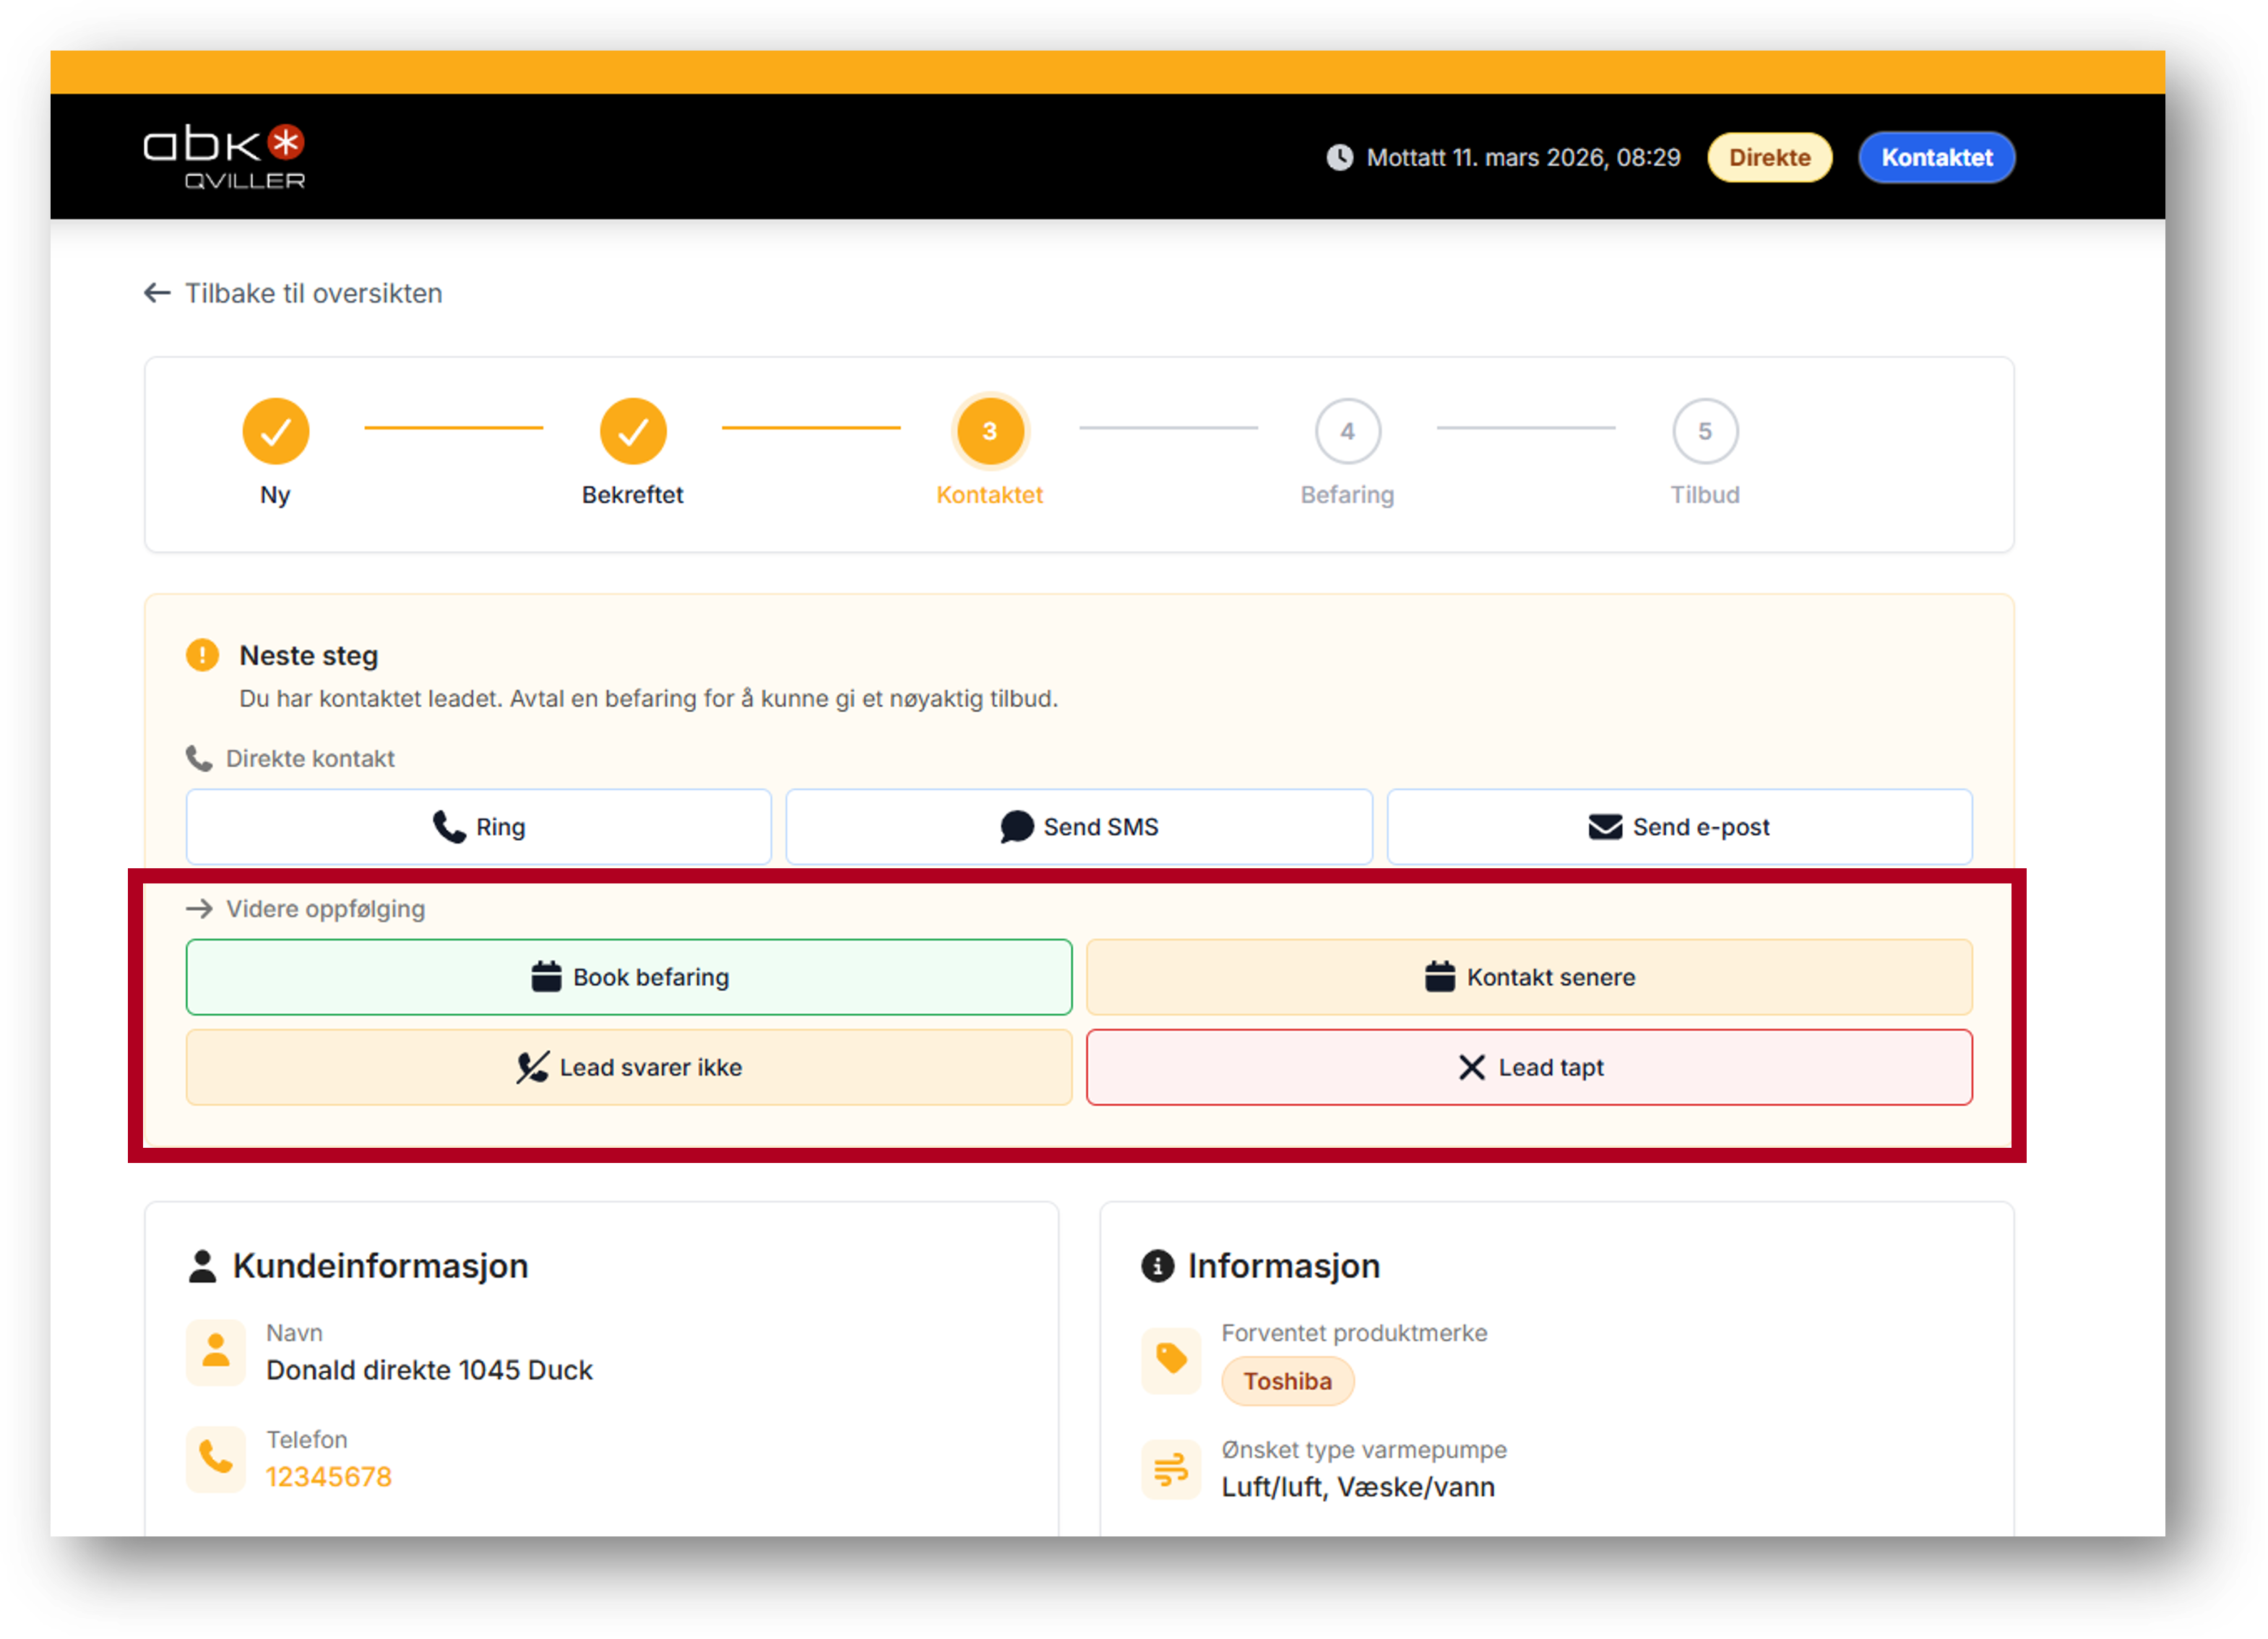
Task: Click the back arrow icon
Action: pyautogui.click(x=157, y=293)
